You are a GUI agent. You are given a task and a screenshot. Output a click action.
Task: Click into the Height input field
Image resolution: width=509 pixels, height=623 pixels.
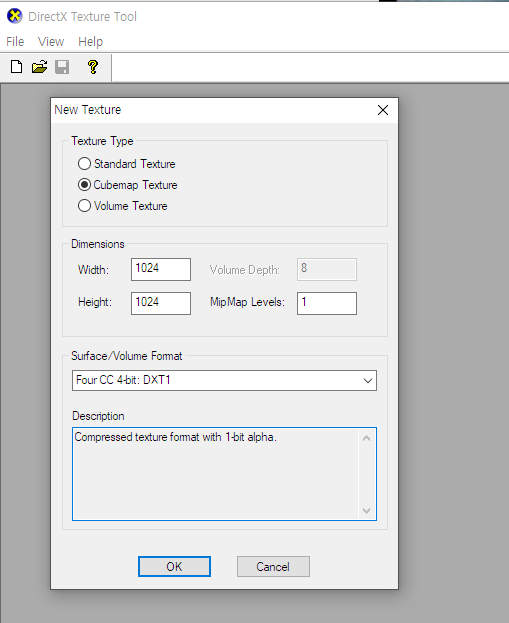coord(161,303)
